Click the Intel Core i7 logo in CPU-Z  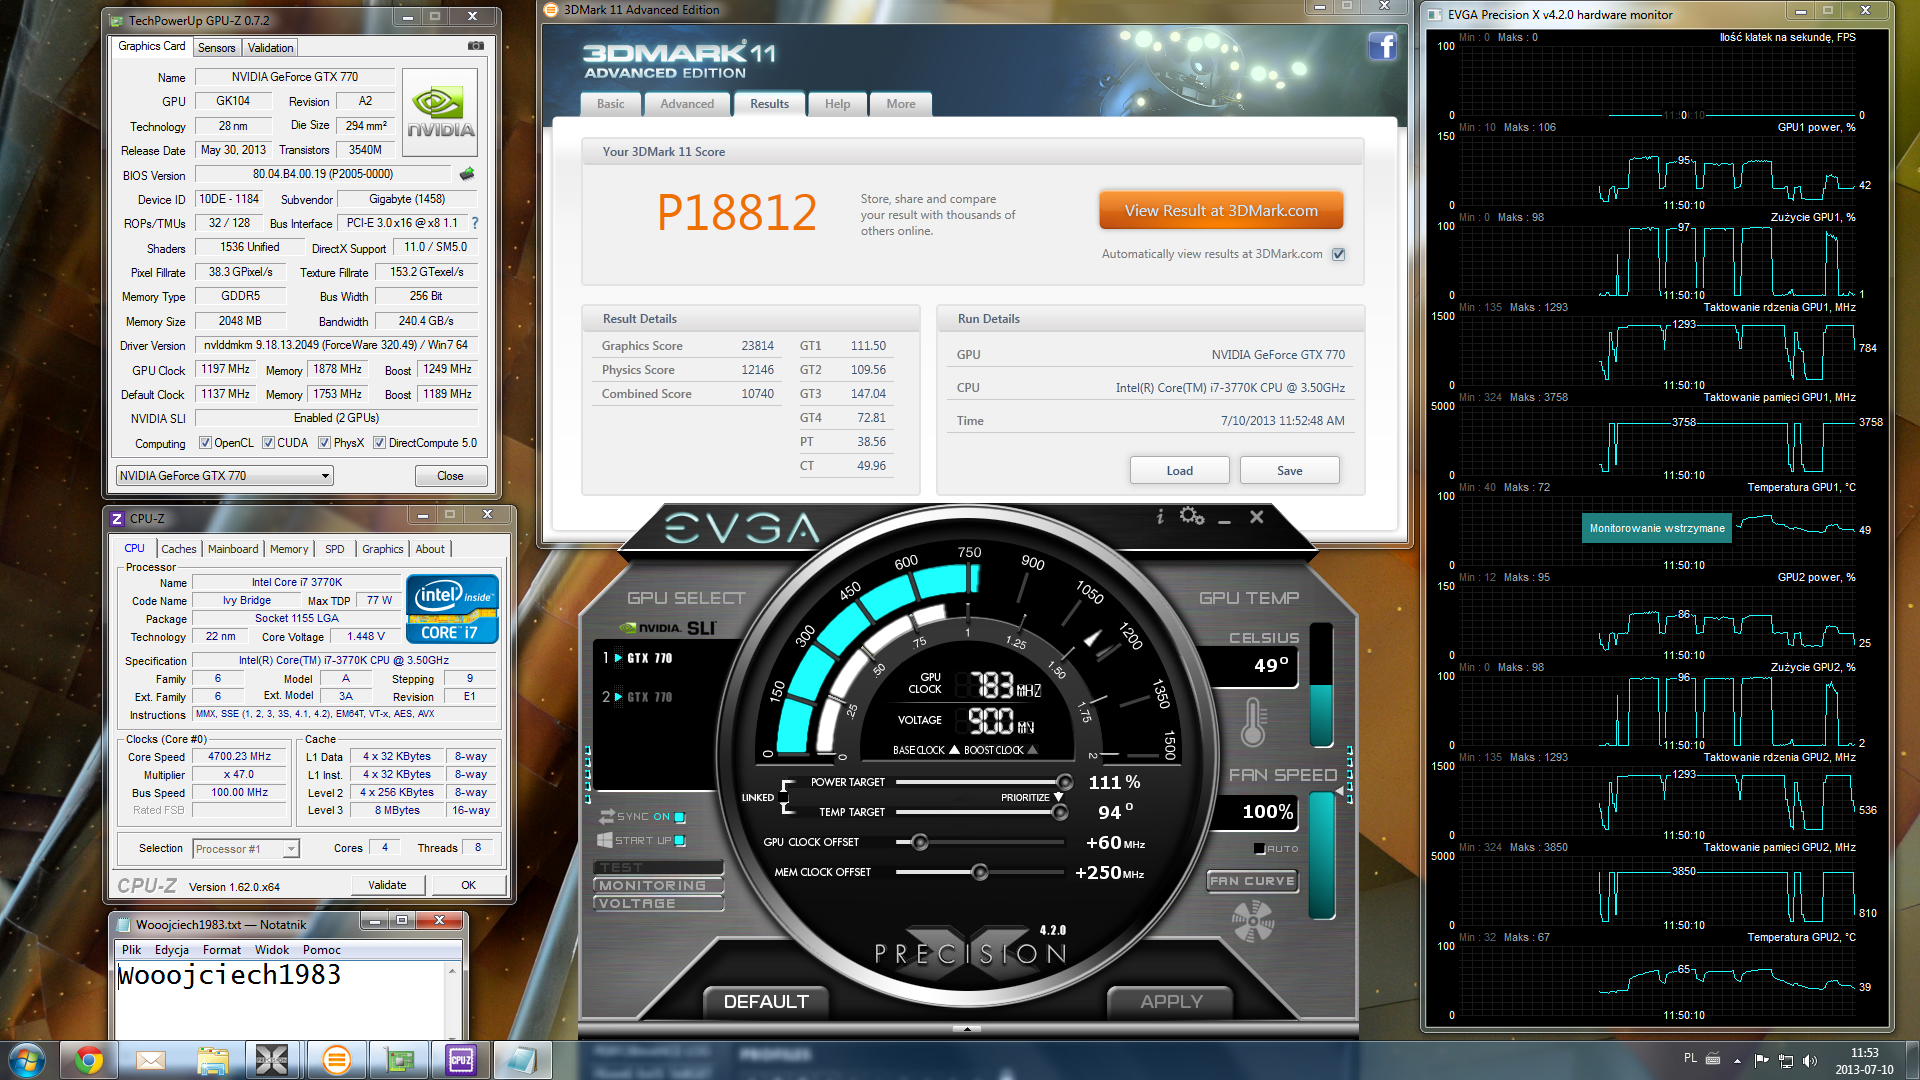[x=452, y=608]
